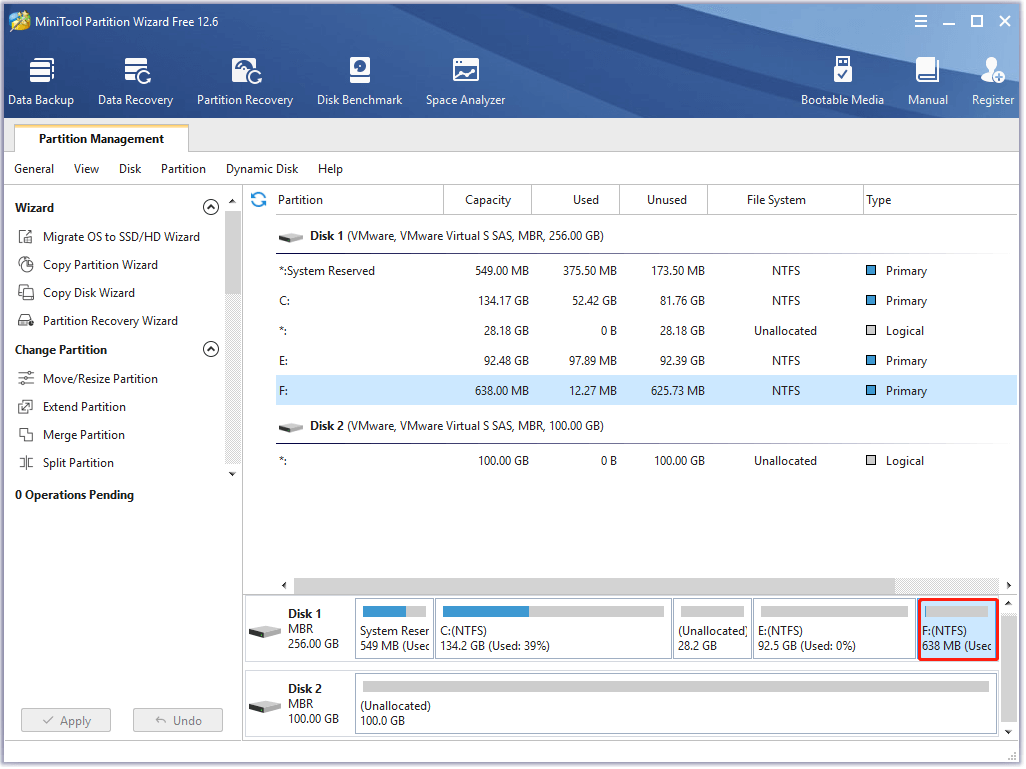Create Bootable Media
This screenshot has height=769, width=1026.
coord(843,80)
